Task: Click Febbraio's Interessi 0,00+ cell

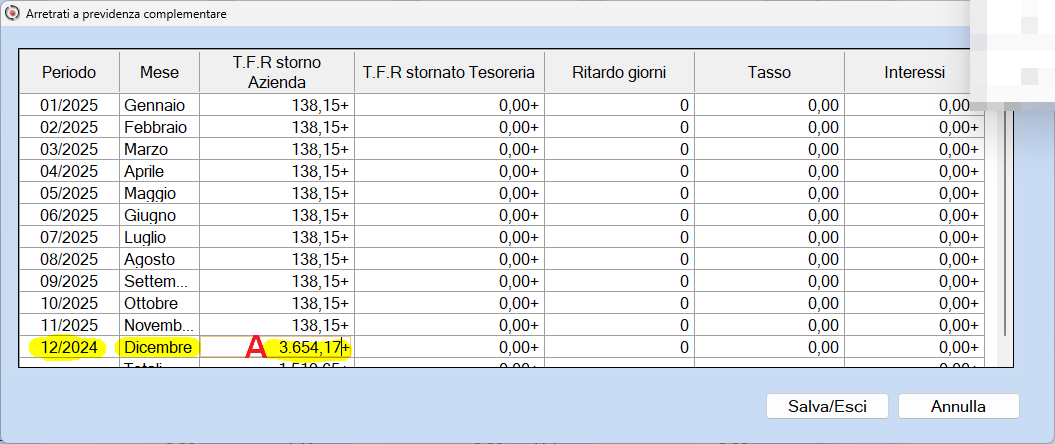Action: pos(914,127)
